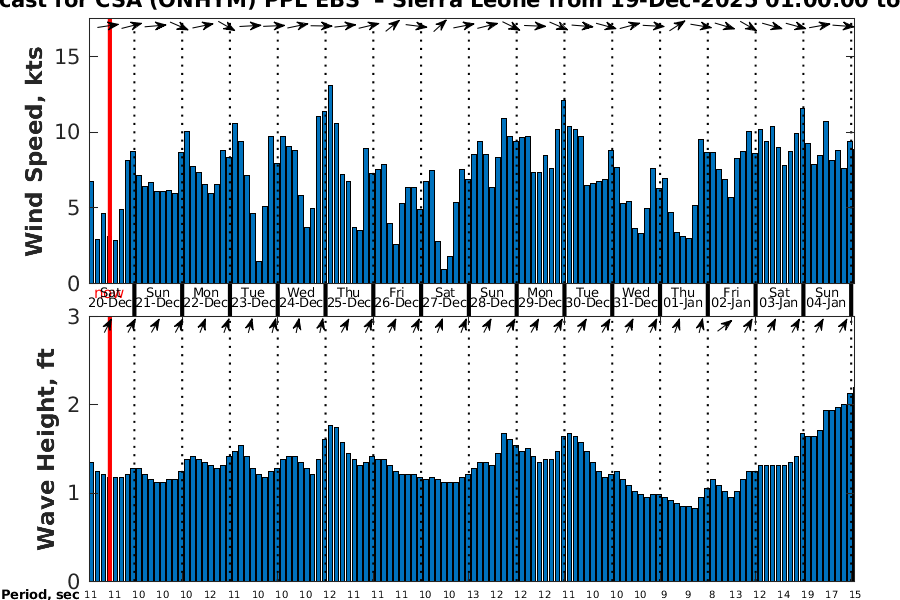The height and width of the screenshot is (600, 900).
Task: Select the Mon 22-Dec date label
Action: point(206,297)
